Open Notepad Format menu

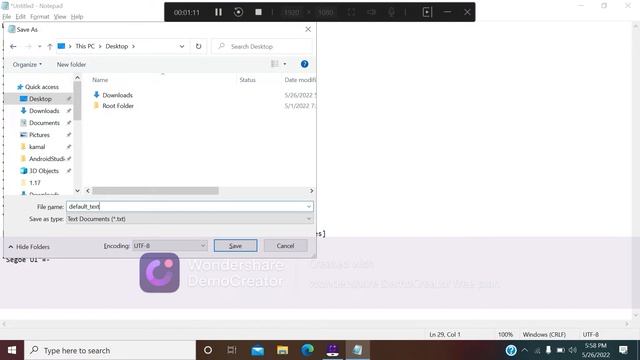coord(40,17)
